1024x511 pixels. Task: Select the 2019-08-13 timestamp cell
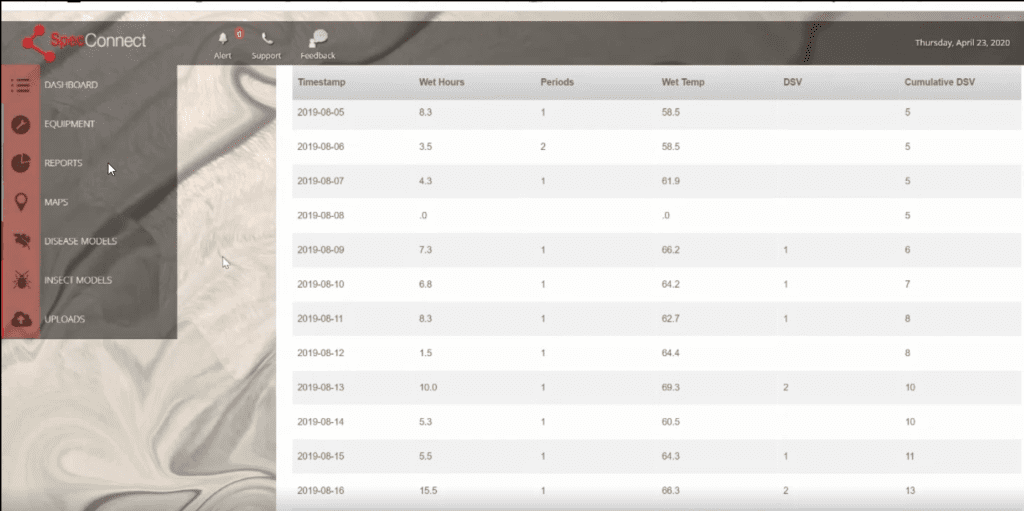click(321, 387)
